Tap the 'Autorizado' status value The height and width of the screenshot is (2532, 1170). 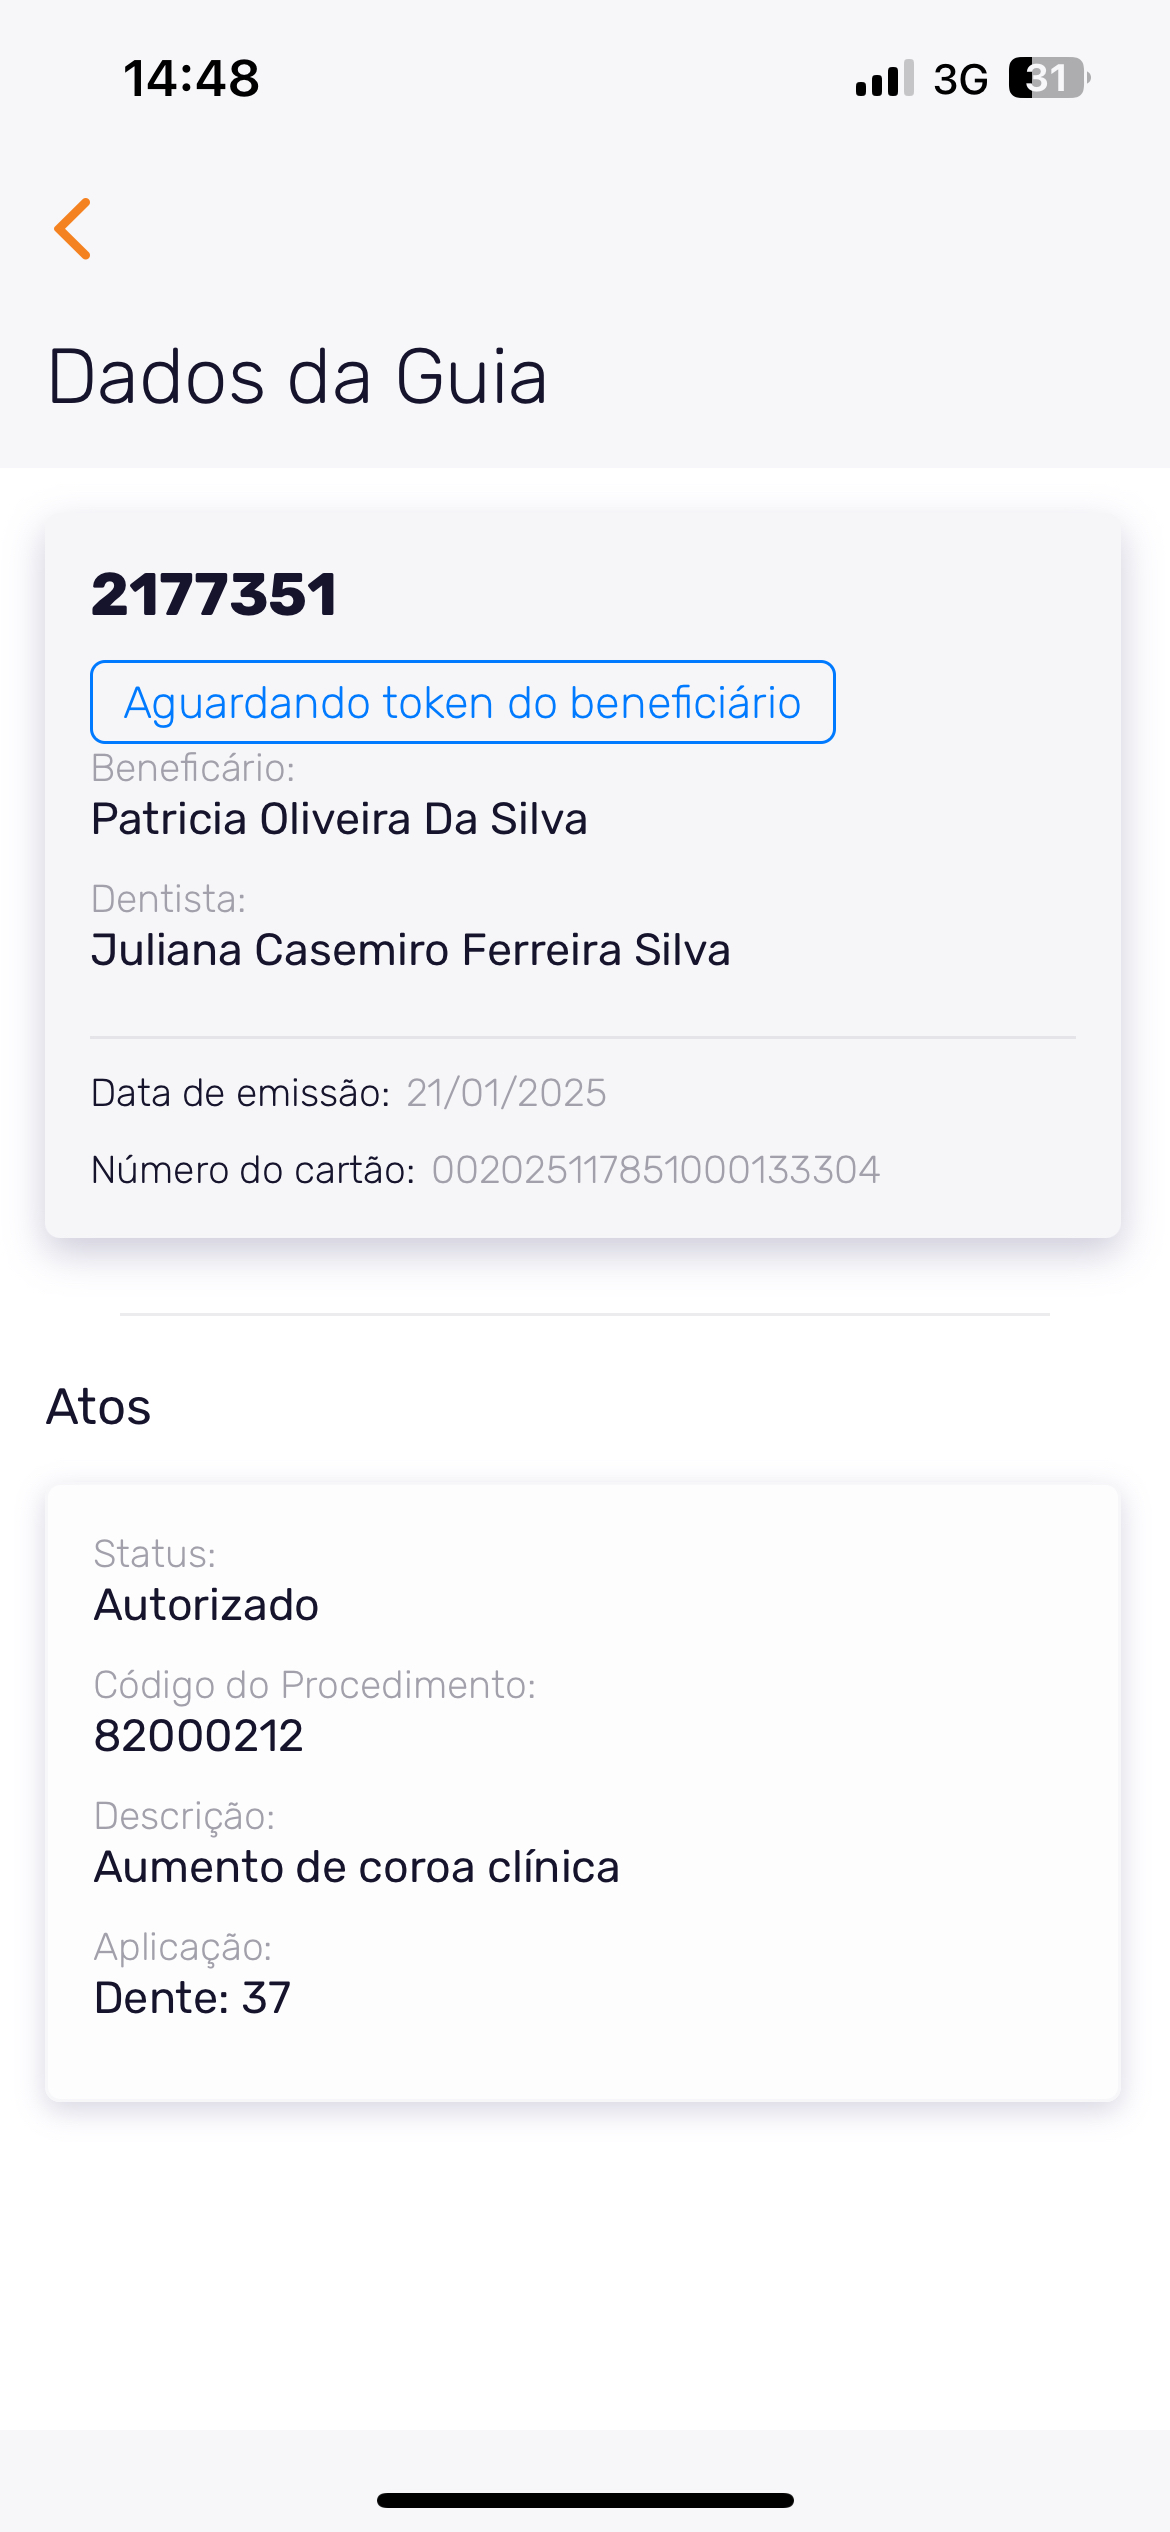point(206,1605)
